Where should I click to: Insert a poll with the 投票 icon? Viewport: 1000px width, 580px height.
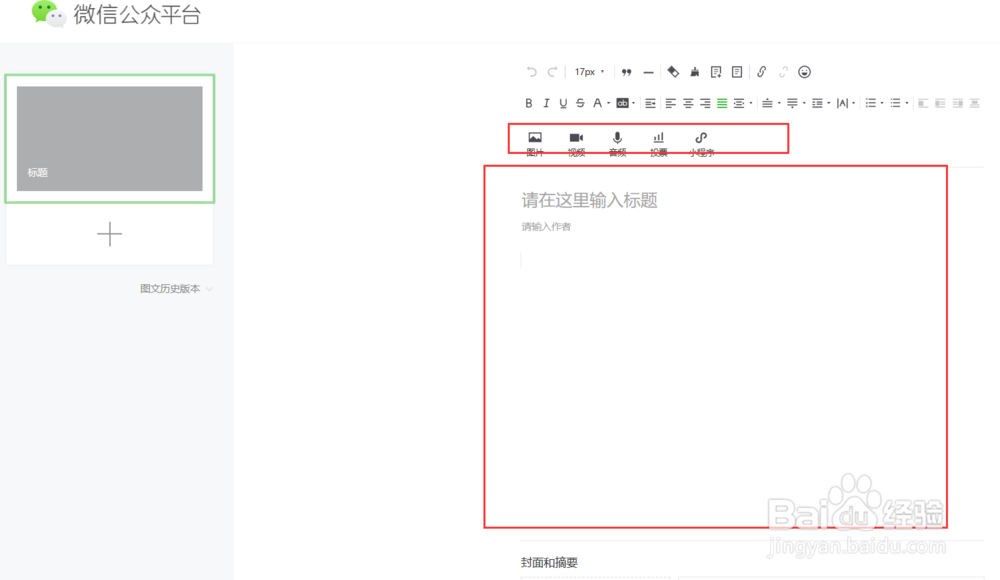657,140
